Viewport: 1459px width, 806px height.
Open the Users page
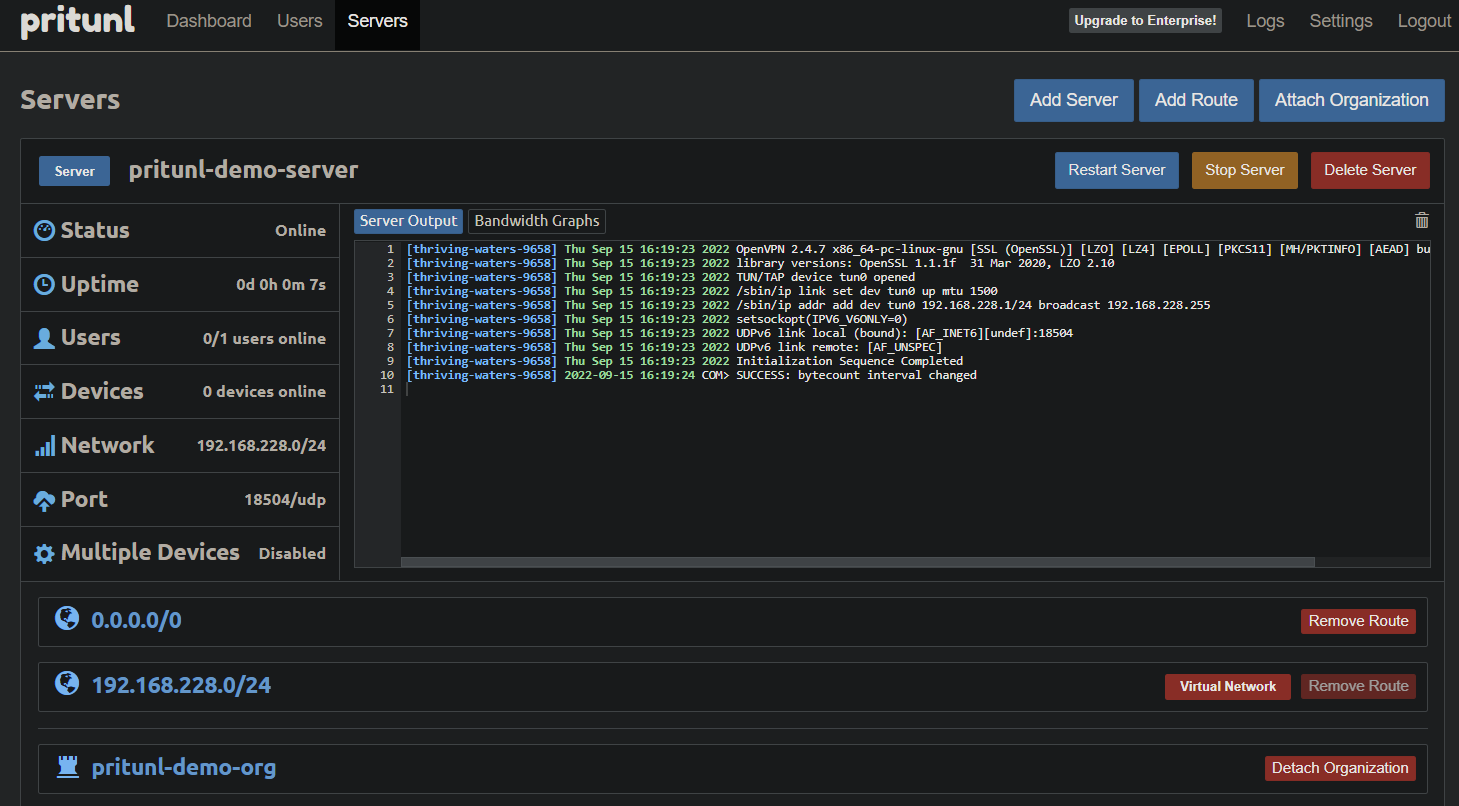pyautogui.click(x=300, y=21)
